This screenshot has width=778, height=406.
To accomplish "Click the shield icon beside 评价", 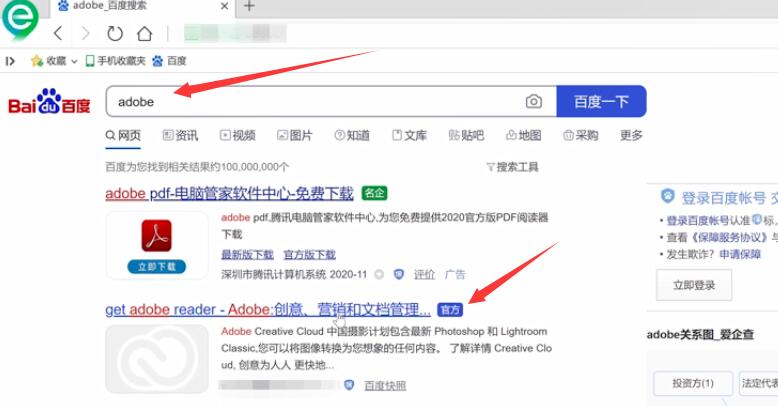I will pyautogui.click(x=398, y=274).
